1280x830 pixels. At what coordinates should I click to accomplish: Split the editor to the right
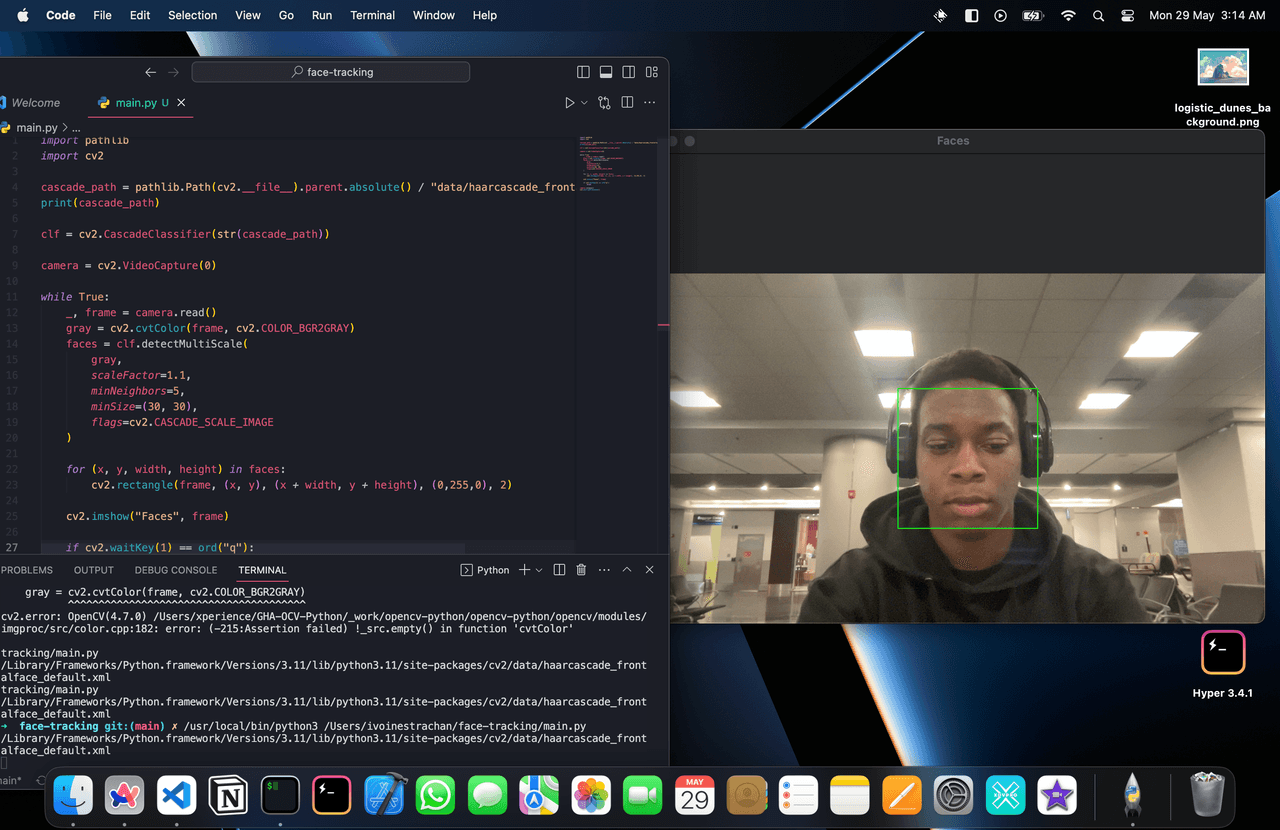[627, 103]
